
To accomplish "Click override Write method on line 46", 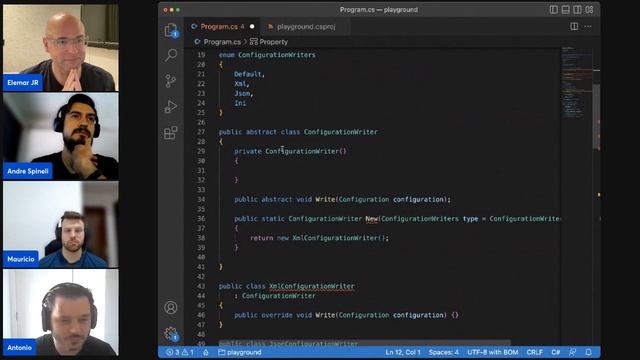I will pos(346,315).
